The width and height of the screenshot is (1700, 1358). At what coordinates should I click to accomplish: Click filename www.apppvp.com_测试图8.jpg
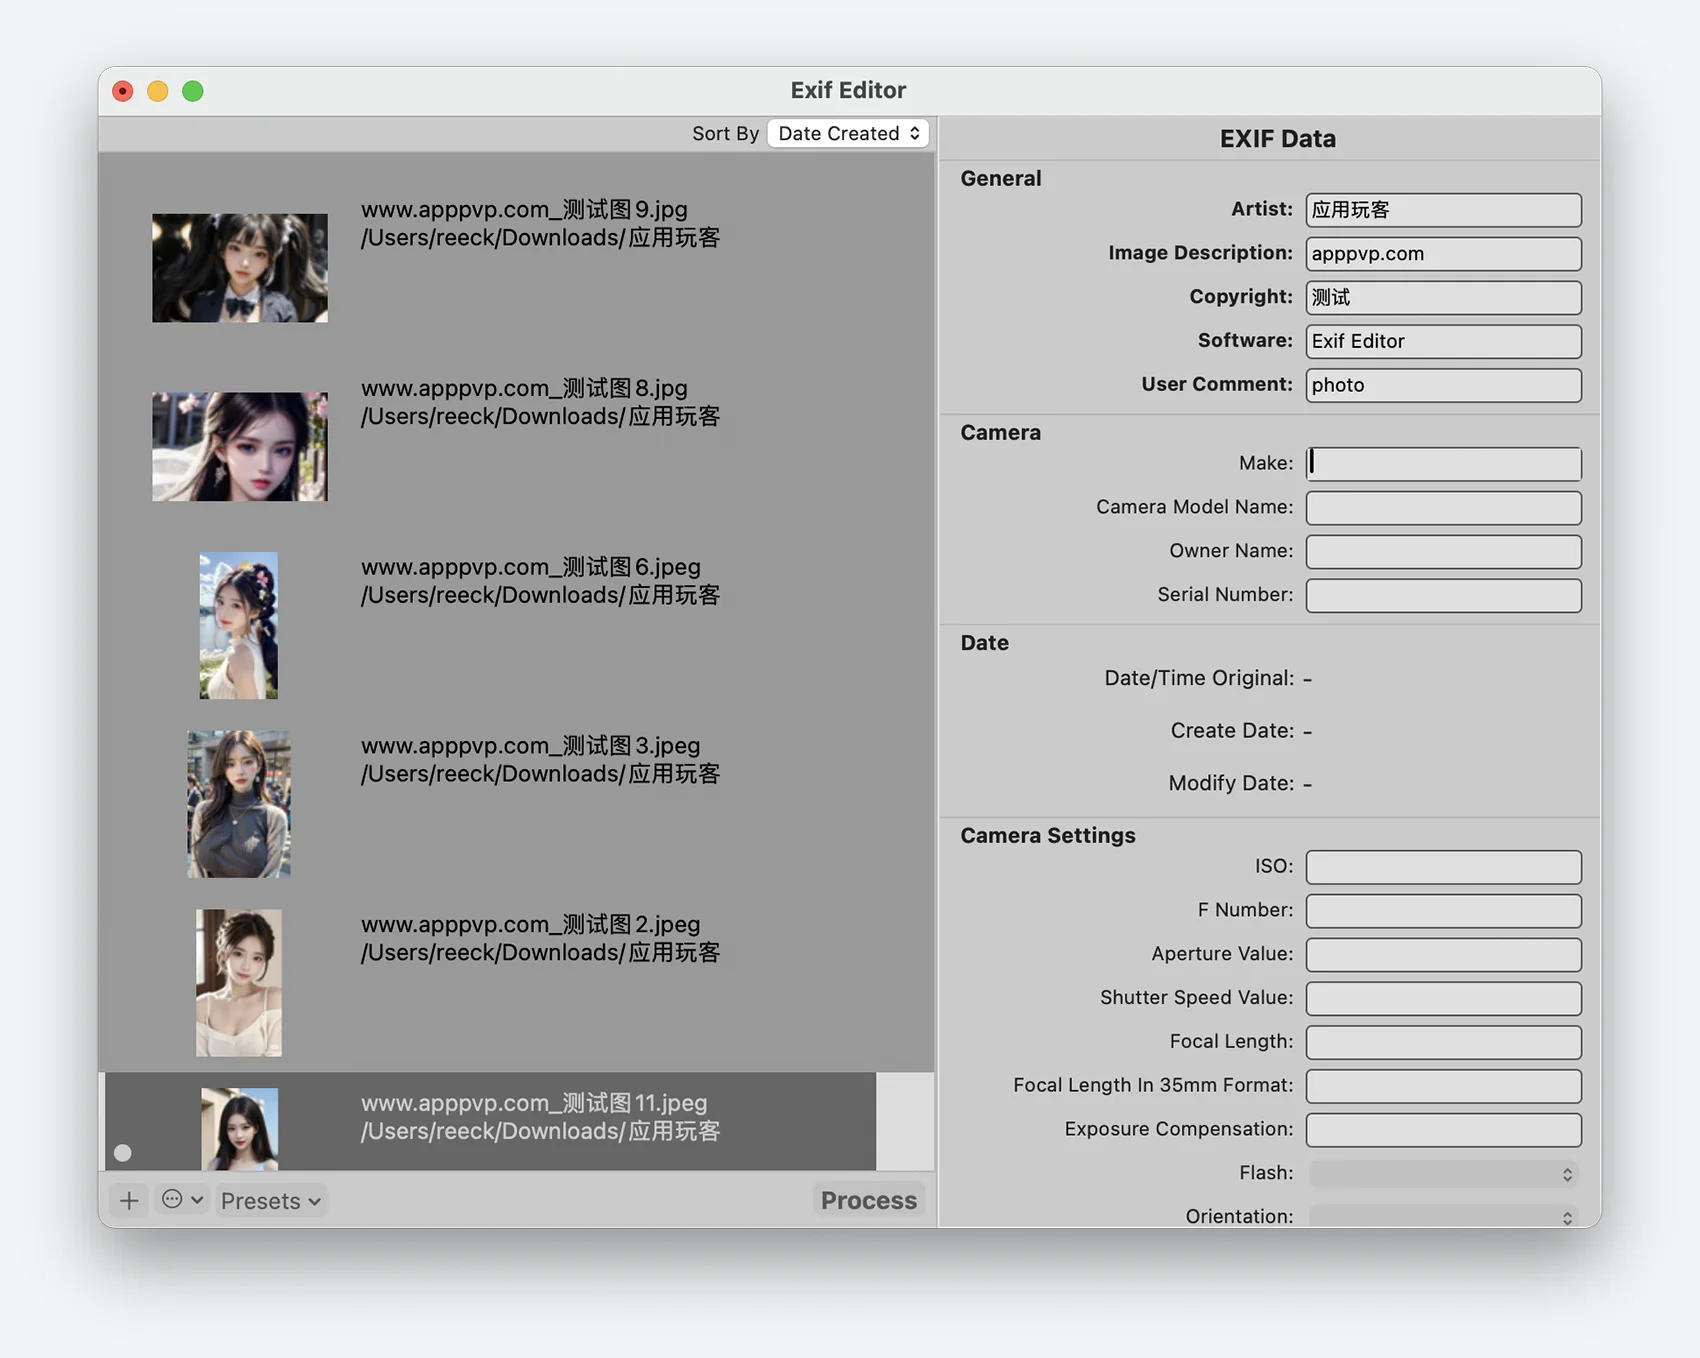click(524, 388)
